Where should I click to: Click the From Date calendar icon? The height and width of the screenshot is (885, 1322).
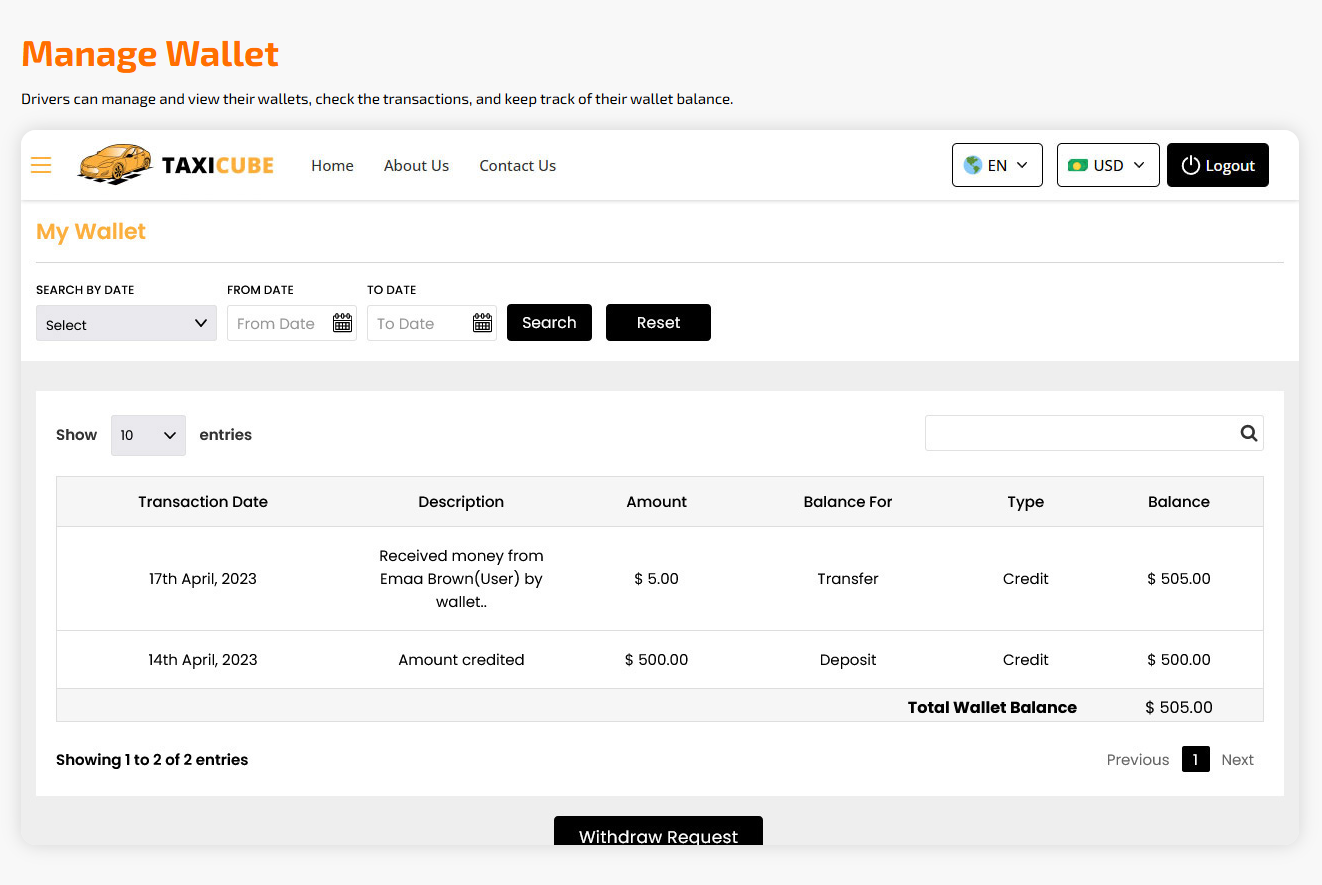(342, 323)
